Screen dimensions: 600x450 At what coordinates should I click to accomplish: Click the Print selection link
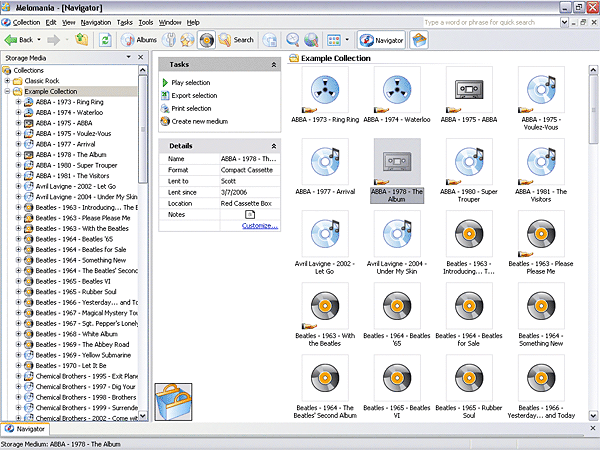click(191, 109)
